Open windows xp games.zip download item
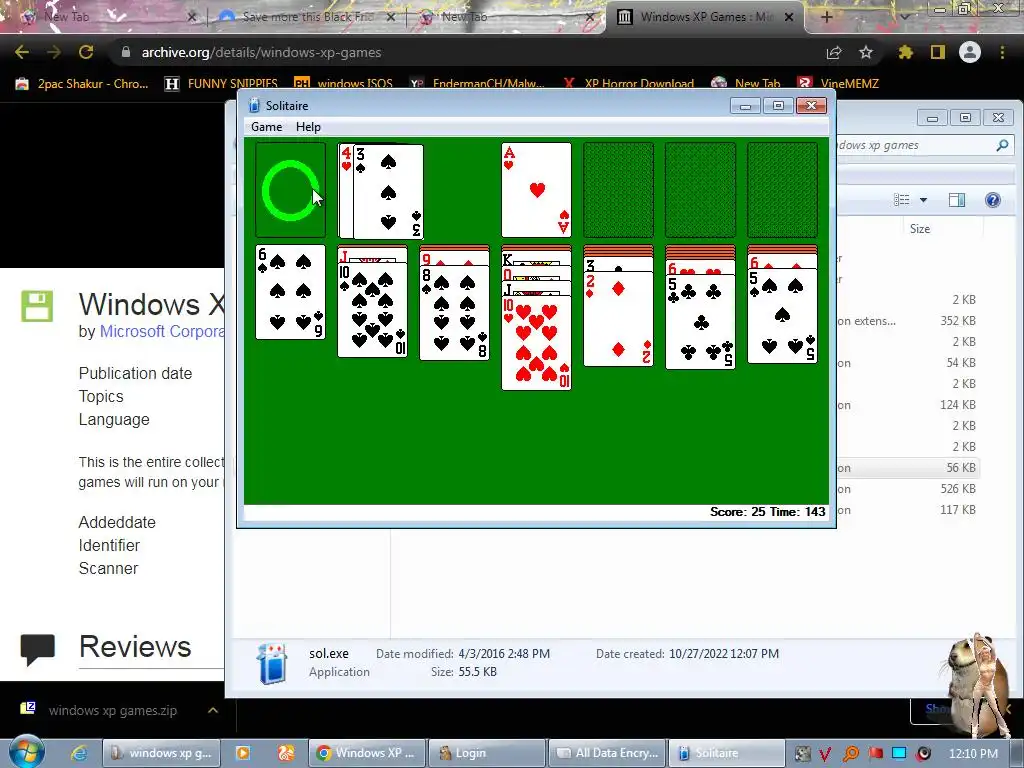Screen dimensions: 1024x768 pos(112,711)
